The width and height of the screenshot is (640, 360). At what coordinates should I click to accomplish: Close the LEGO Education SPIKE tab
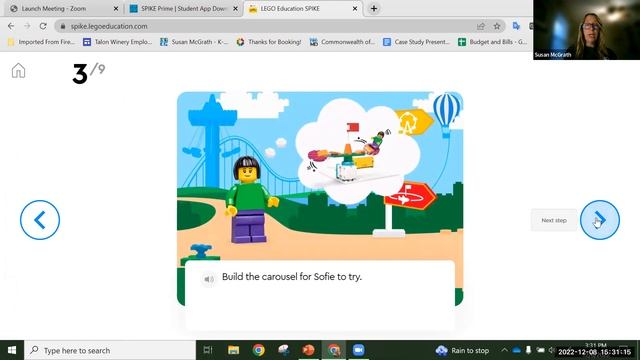pyautogui.click(x=355, y=9)
